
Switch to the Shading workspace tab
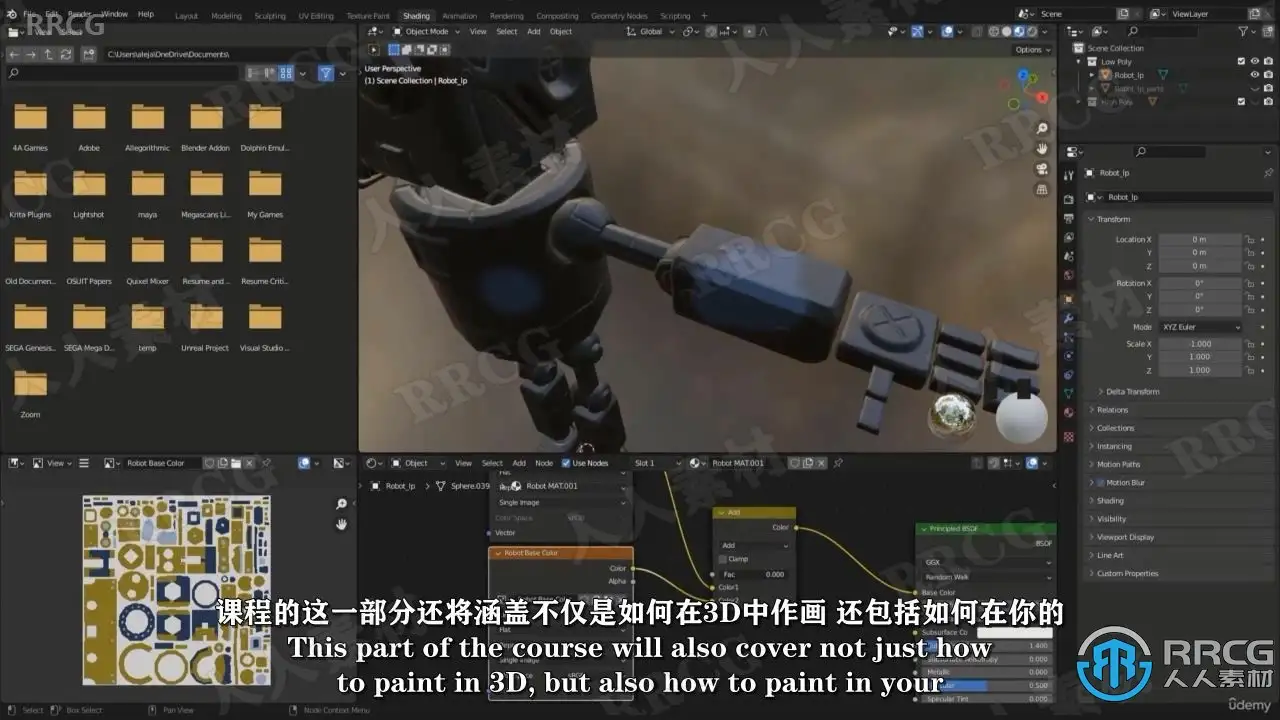tap(416, 16)
